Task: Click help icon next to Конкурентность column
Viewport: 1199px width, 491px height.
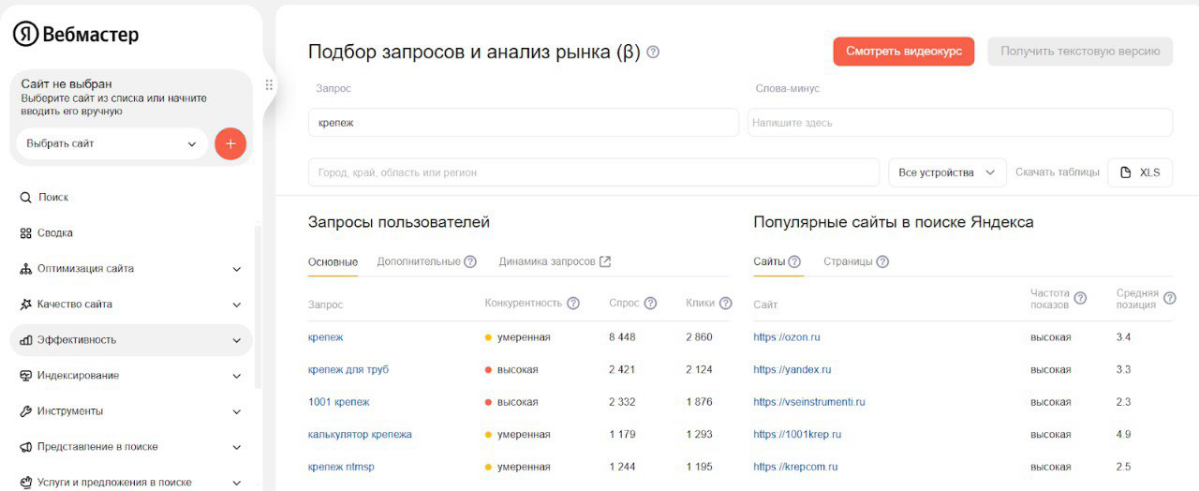Action: tap(573, 304)
